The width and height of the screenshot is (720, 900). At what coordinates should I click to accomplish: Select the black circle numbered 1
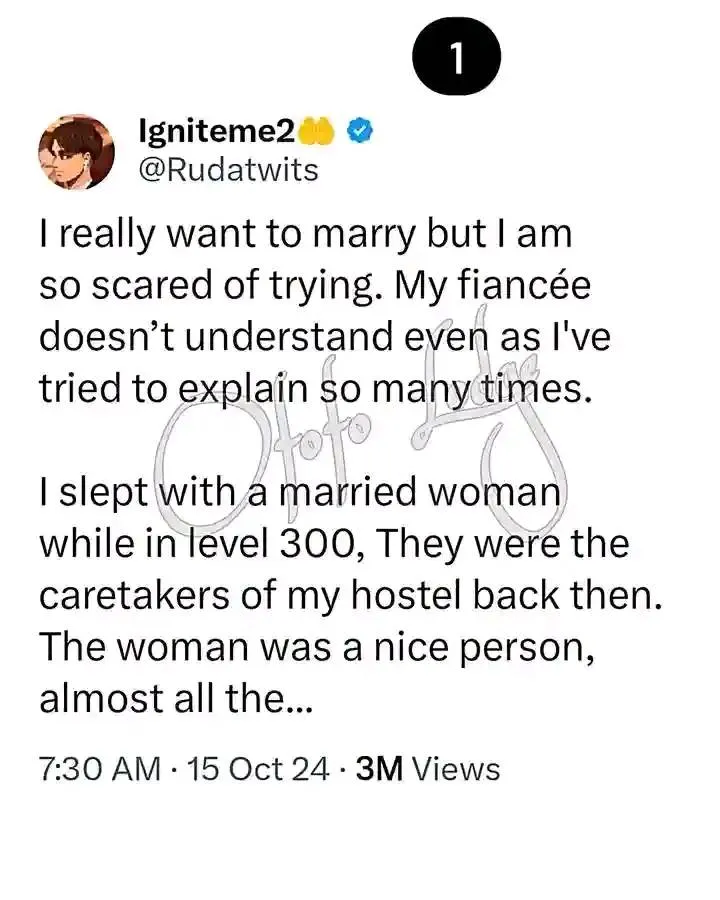(456, 56)
